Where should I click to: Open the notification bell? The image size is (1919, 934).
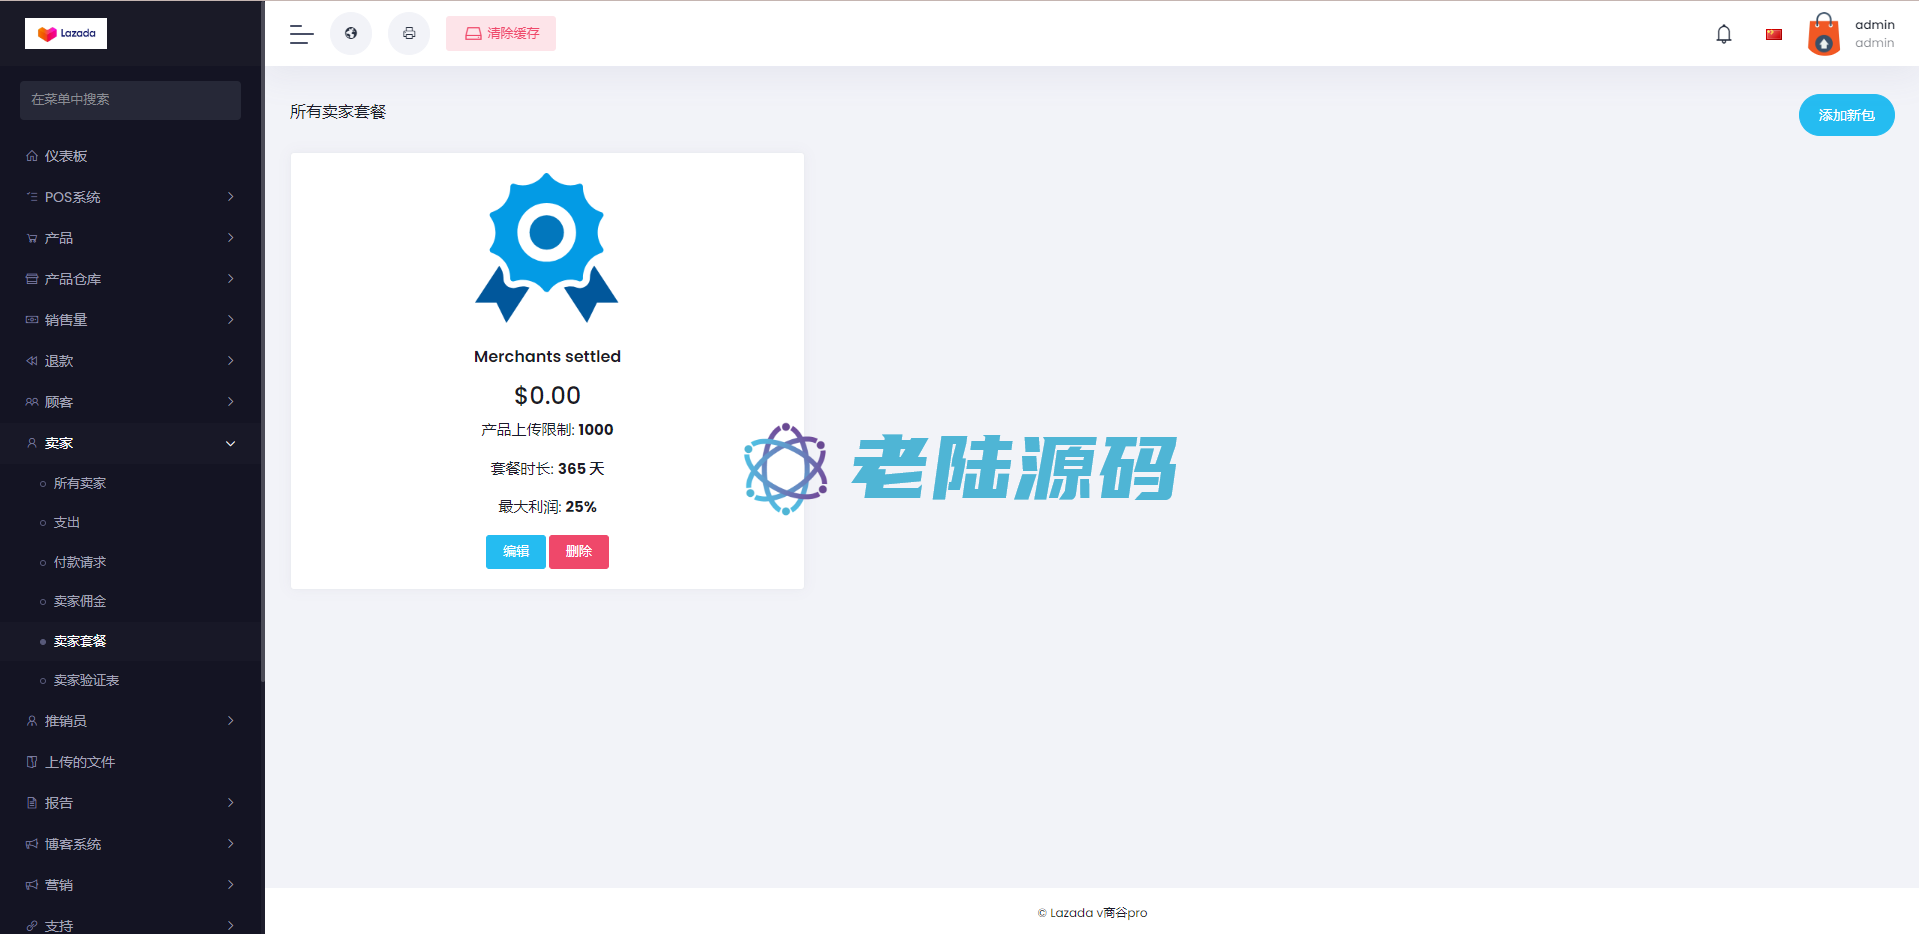coord(1723,34)
